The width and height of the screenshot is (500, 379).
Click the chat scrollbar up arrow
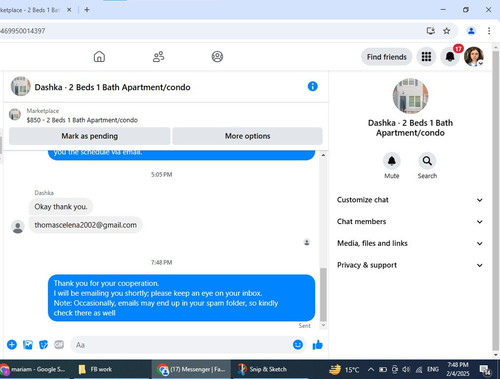(x=323, y=155)
